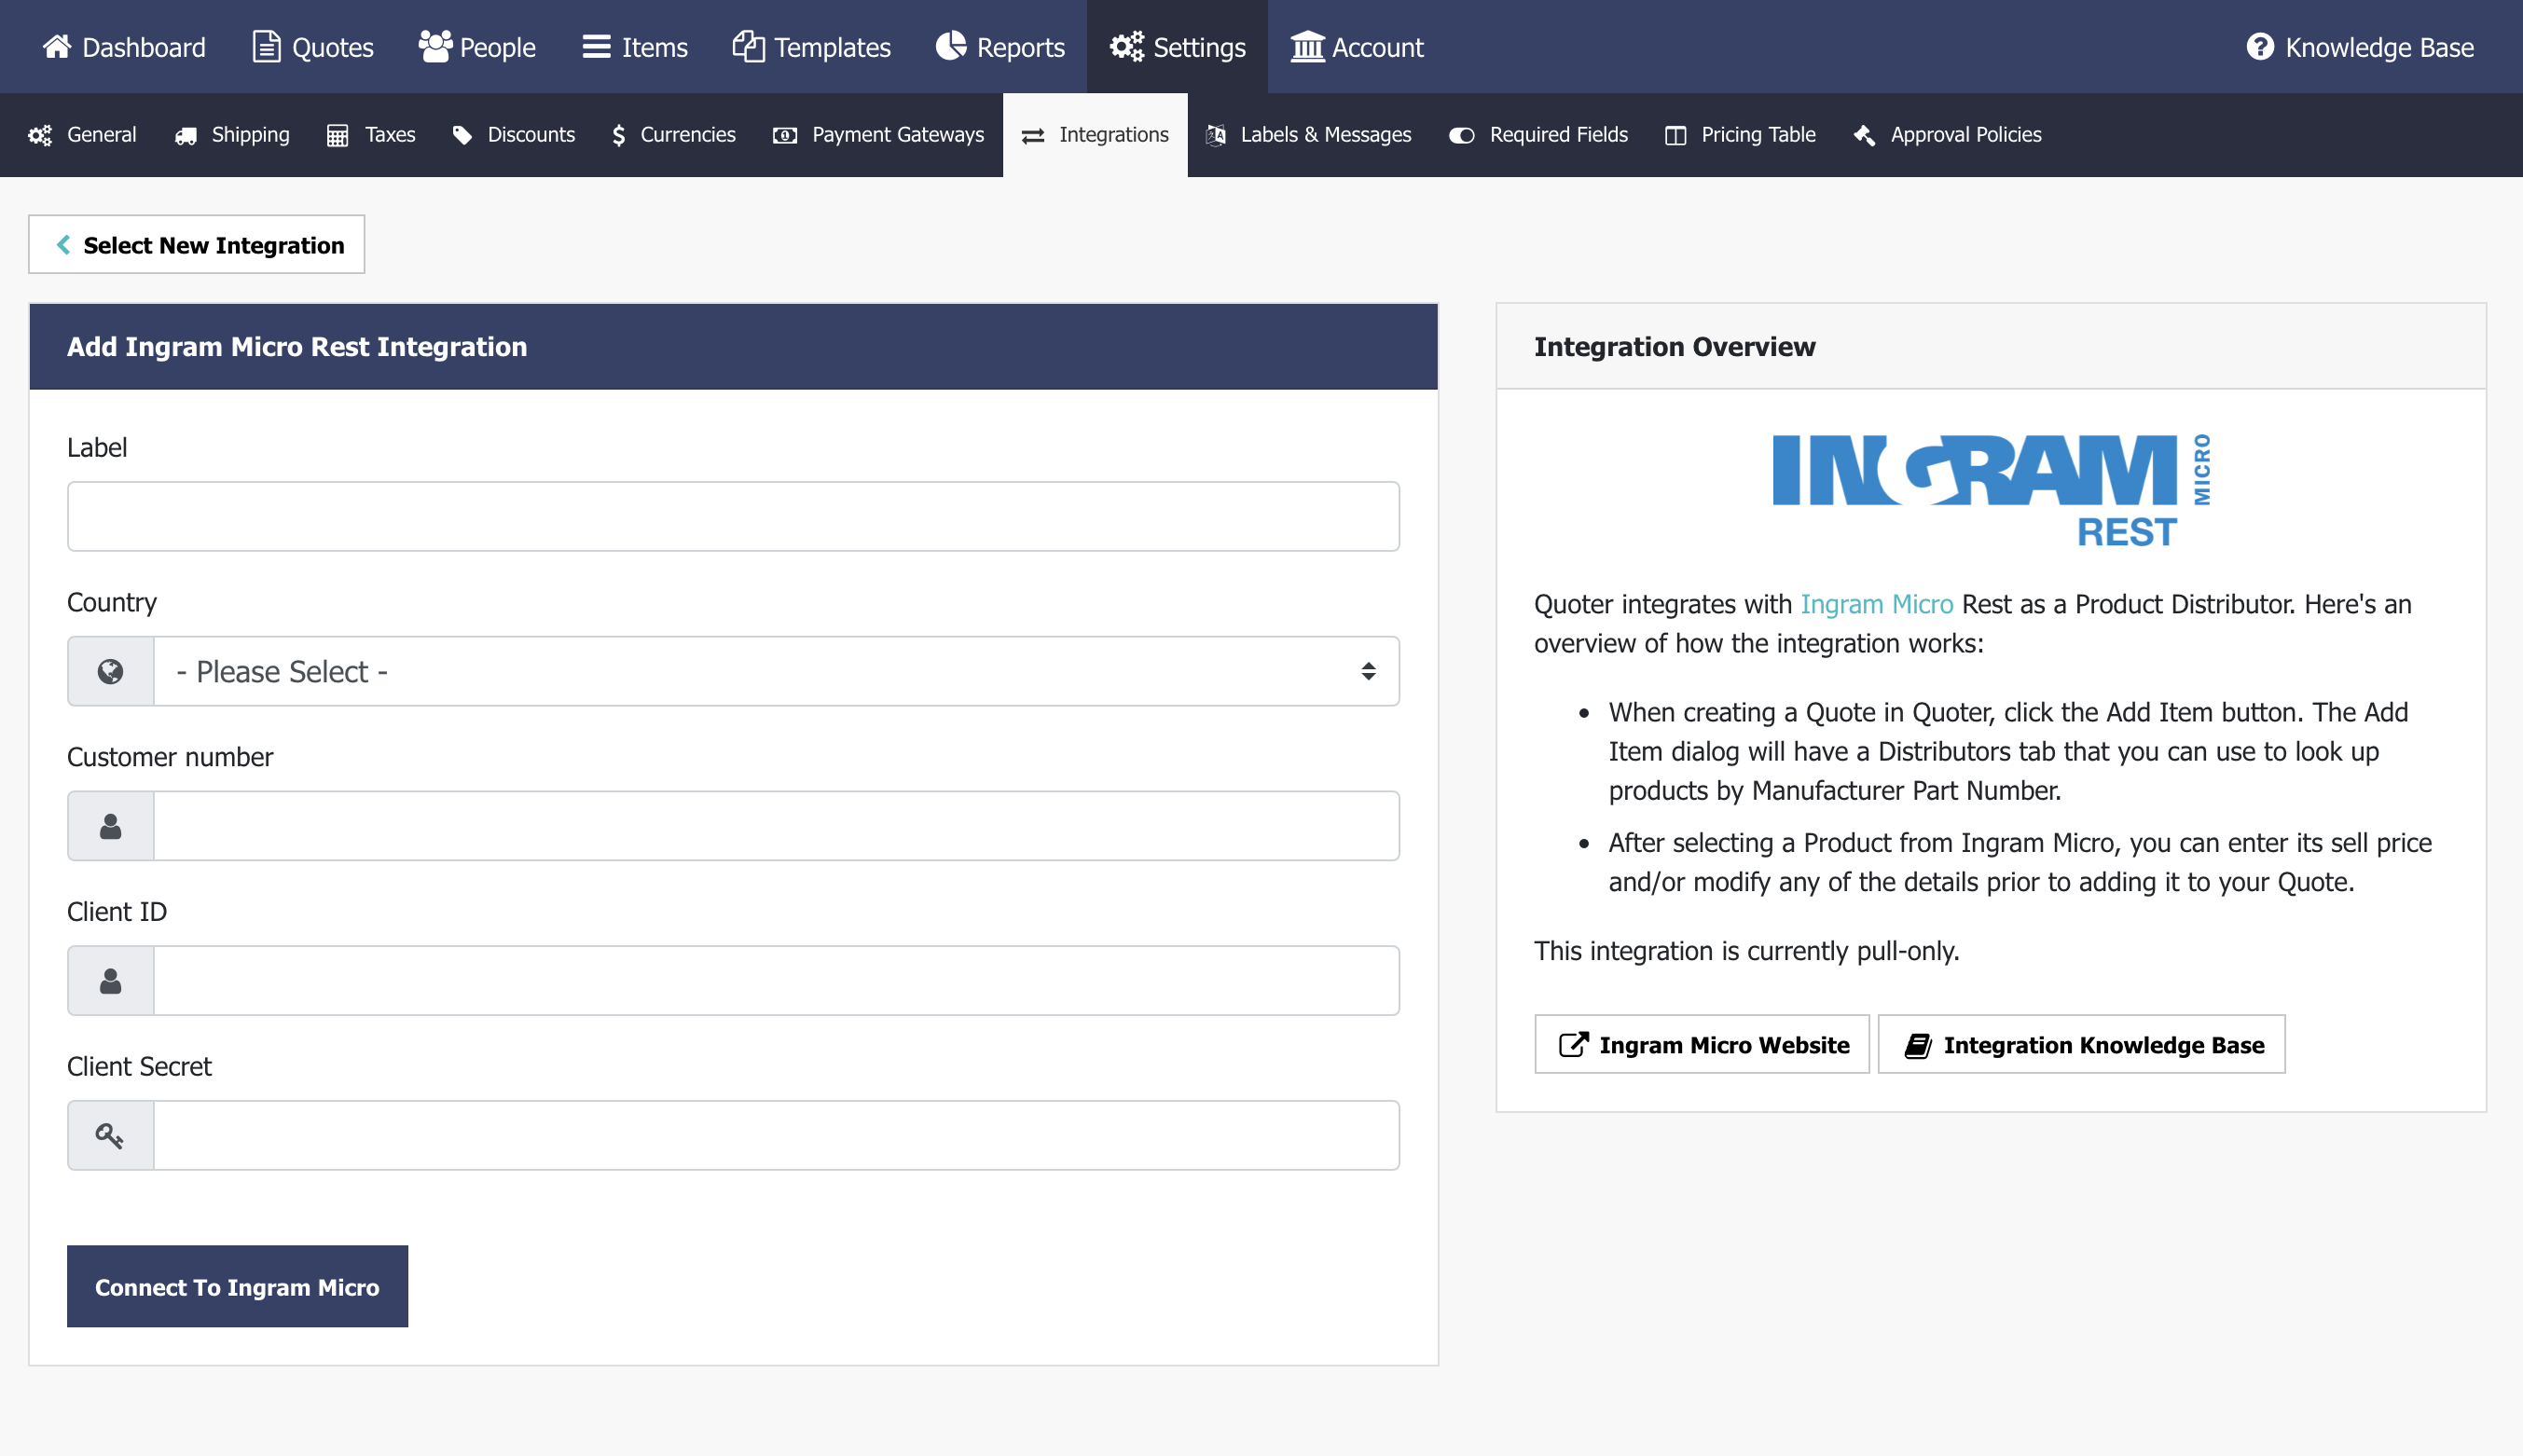Screen dimensions: 2523x1456
Task: Click the Labels & Messages language icon
Action: coord(1216,135)
